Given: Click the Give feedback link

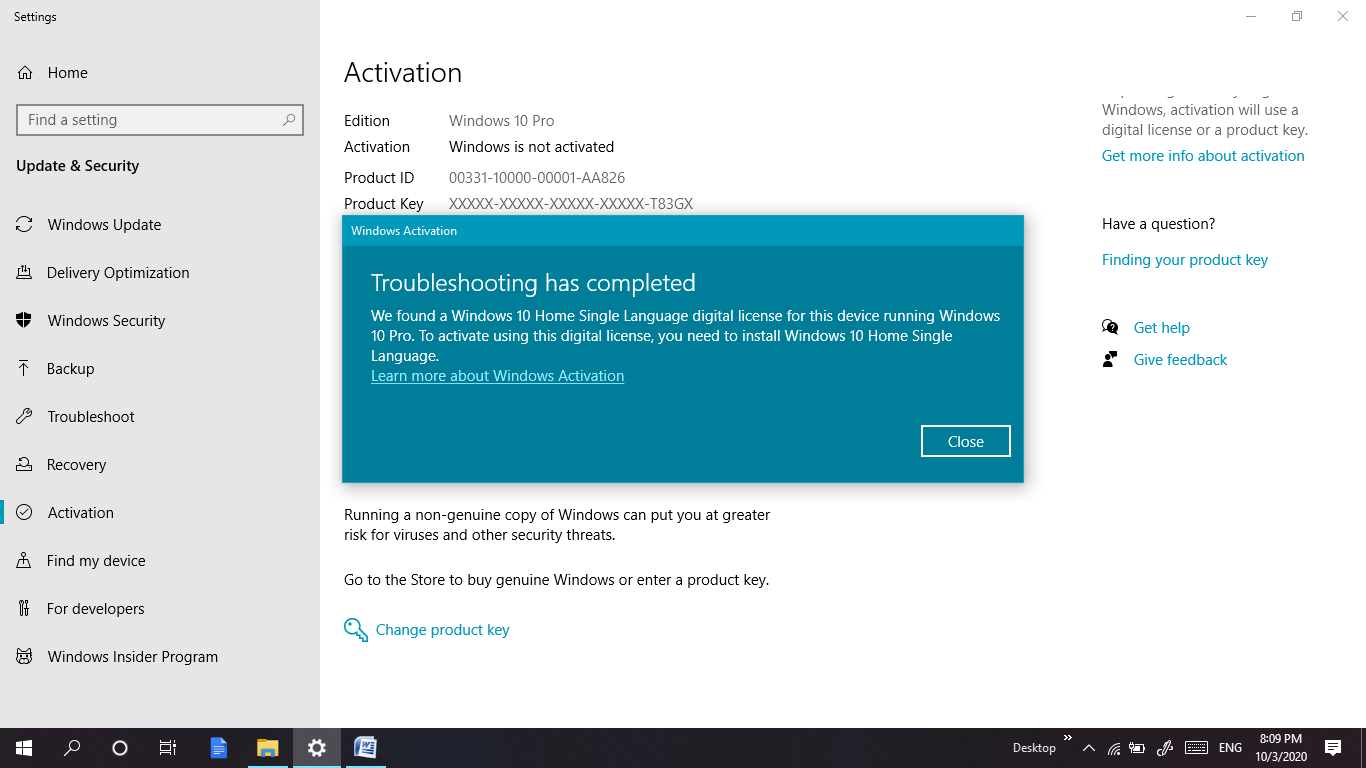Looking at the screenshot, I should pyautogui.click(x=1180, y=360).
